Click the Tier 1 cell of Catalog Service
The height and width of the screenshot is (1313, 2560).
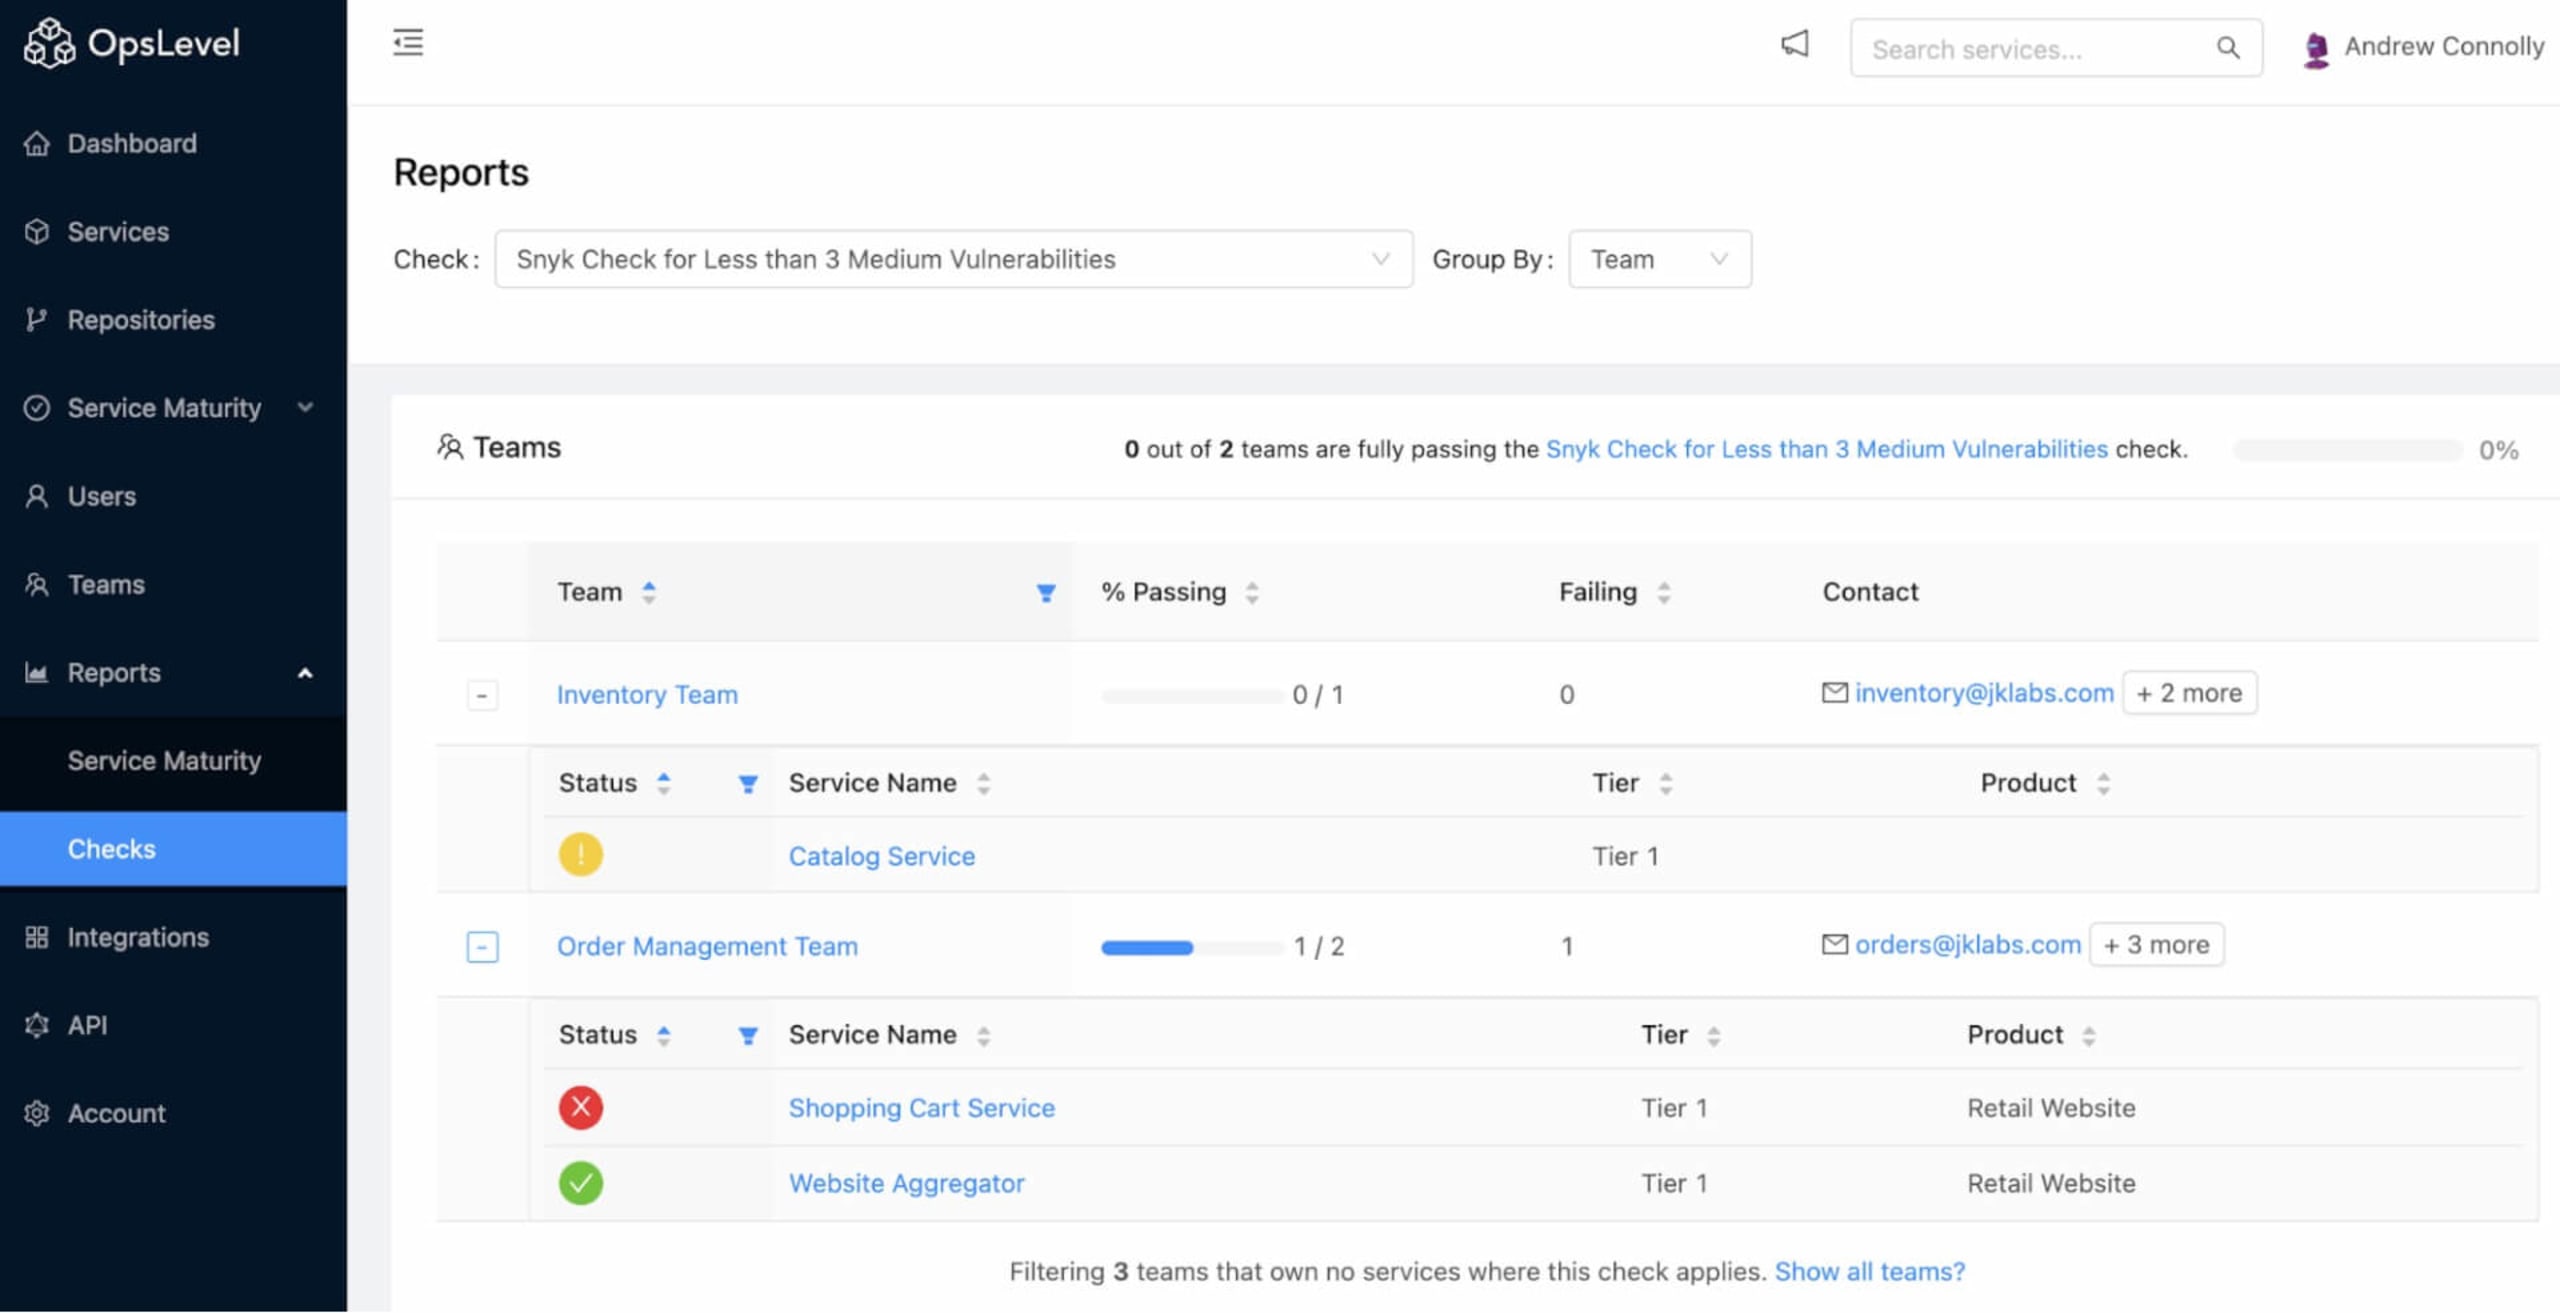click(1625, 856)
